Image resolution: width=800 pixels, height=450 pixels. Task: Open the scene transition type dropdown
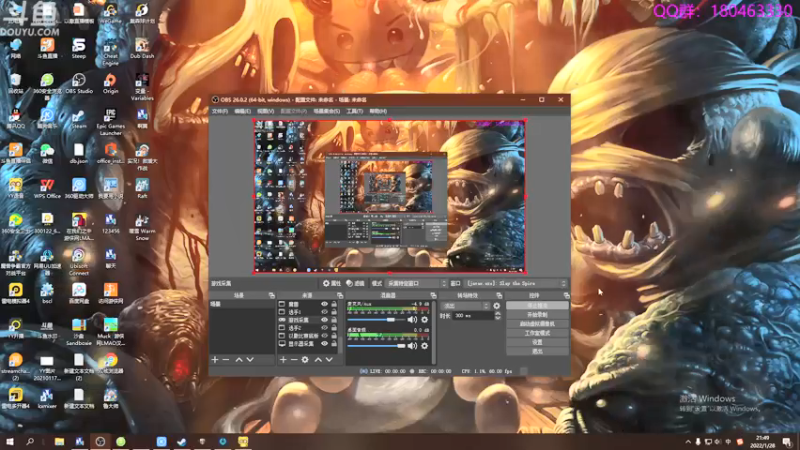465,306
